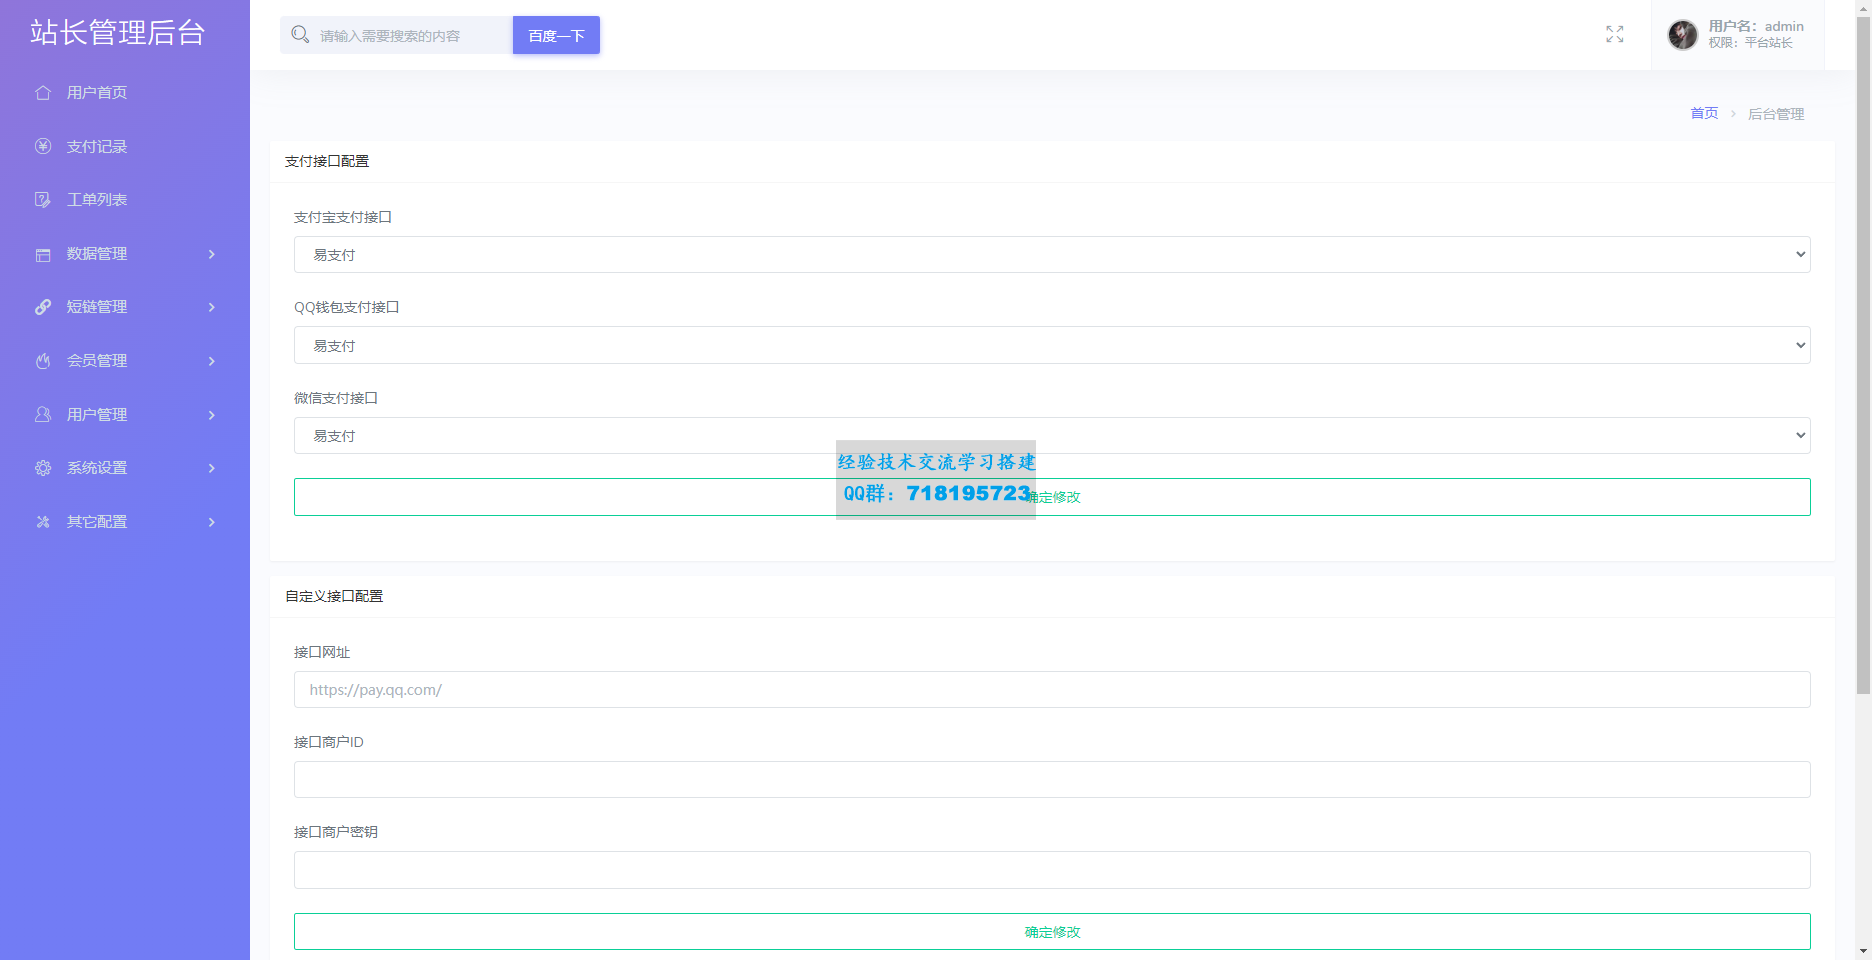This screenshot has height=960, width=1872.
Task: Click the admin user avatar
Action: [1682, 35]
